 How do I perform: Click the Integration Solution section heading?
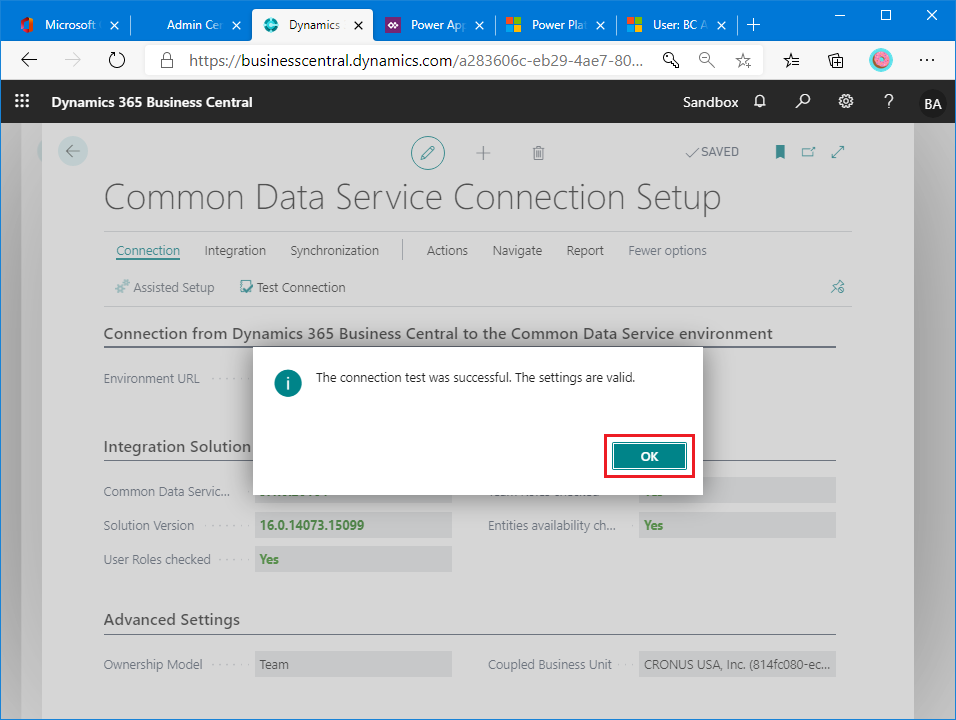tap(177, 446)
